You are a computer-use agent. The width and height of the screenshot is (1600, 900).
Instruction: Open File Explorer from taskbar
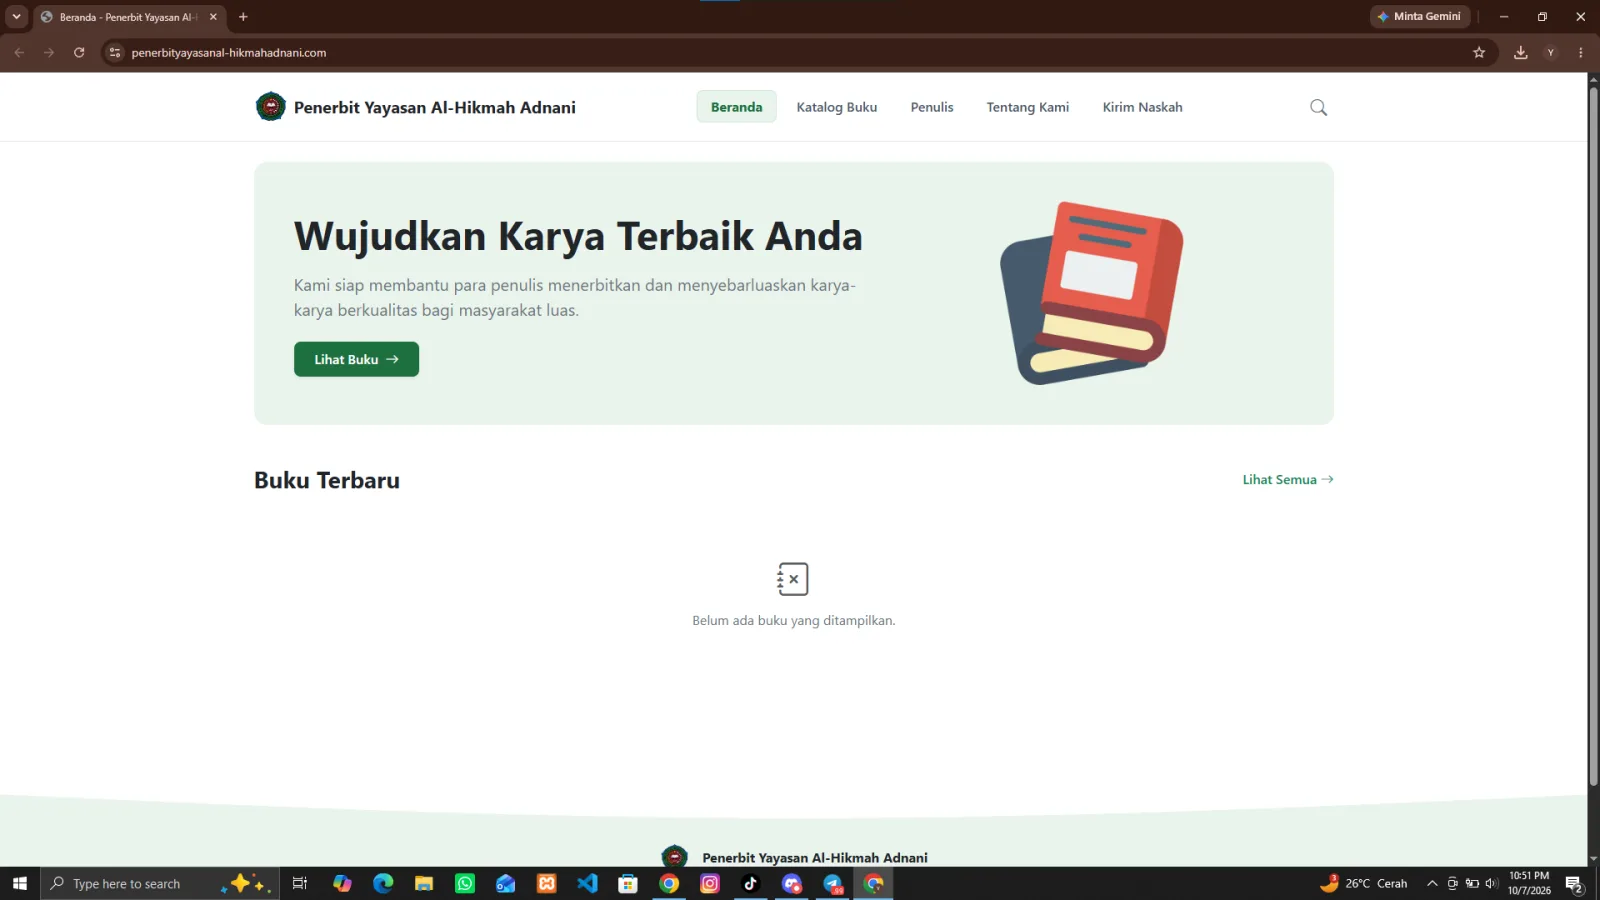click(x=424, y=883)
